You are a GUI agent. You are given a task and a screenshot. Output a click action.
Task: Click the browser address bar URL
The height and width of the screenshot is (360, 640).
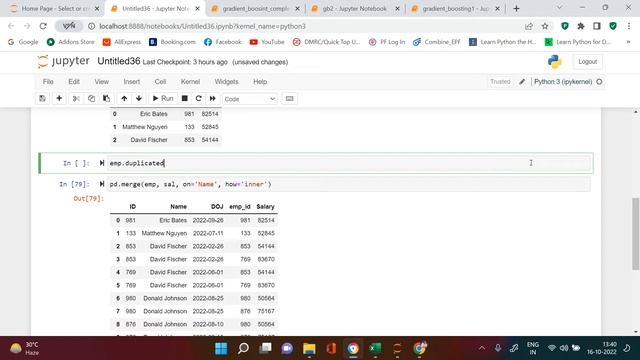(x=202, y=26)
